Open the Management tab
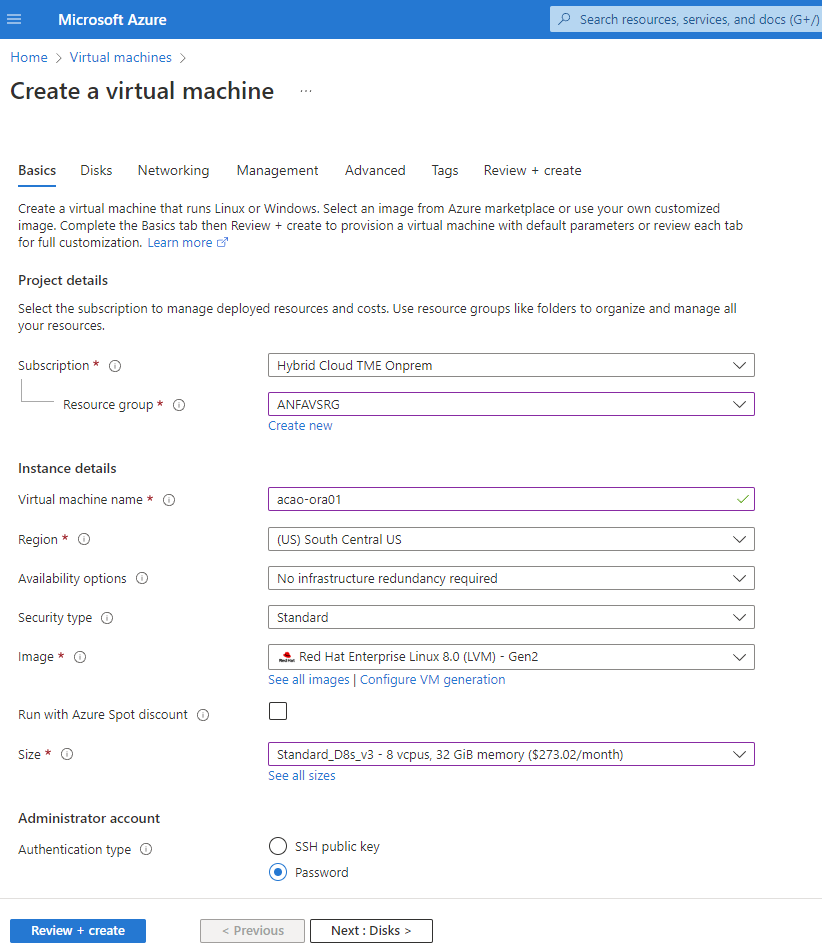 (277, 171)
